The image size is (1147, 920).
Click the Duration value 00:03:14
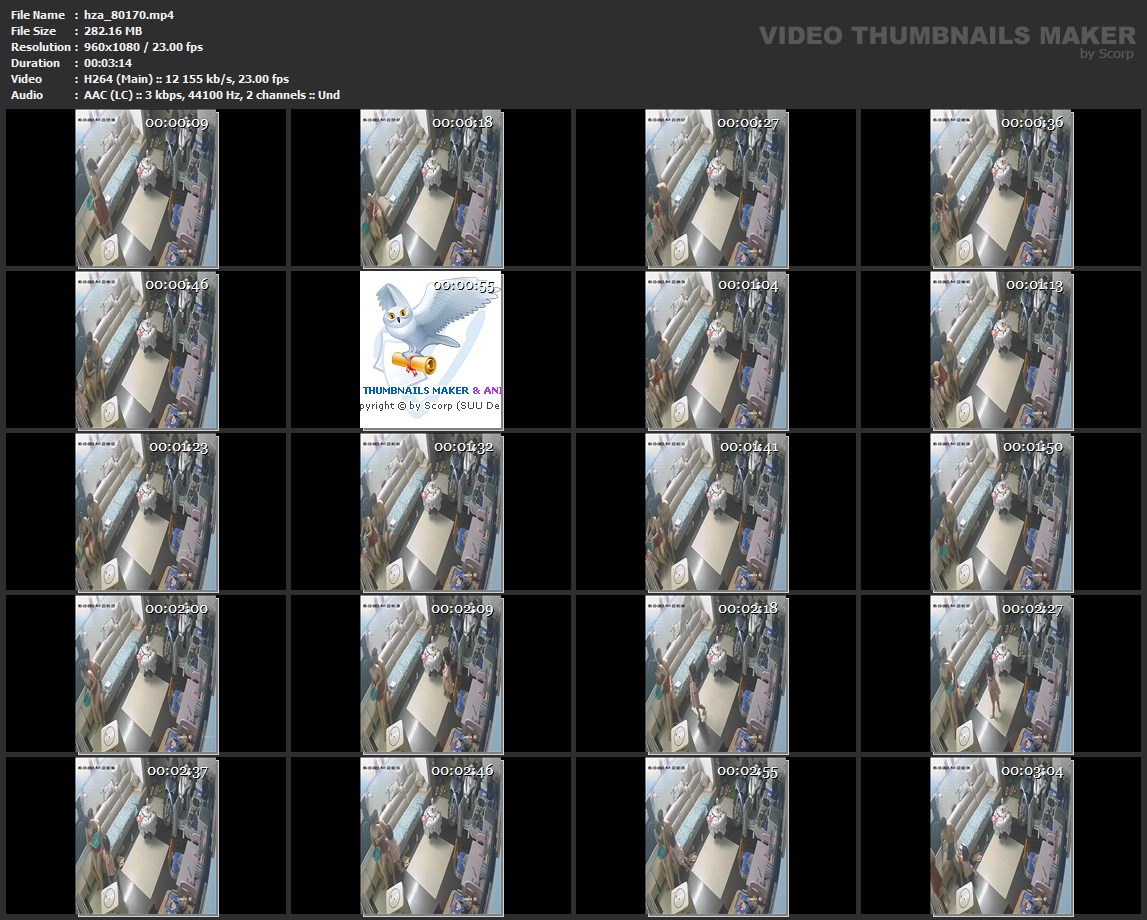[108, 63]
